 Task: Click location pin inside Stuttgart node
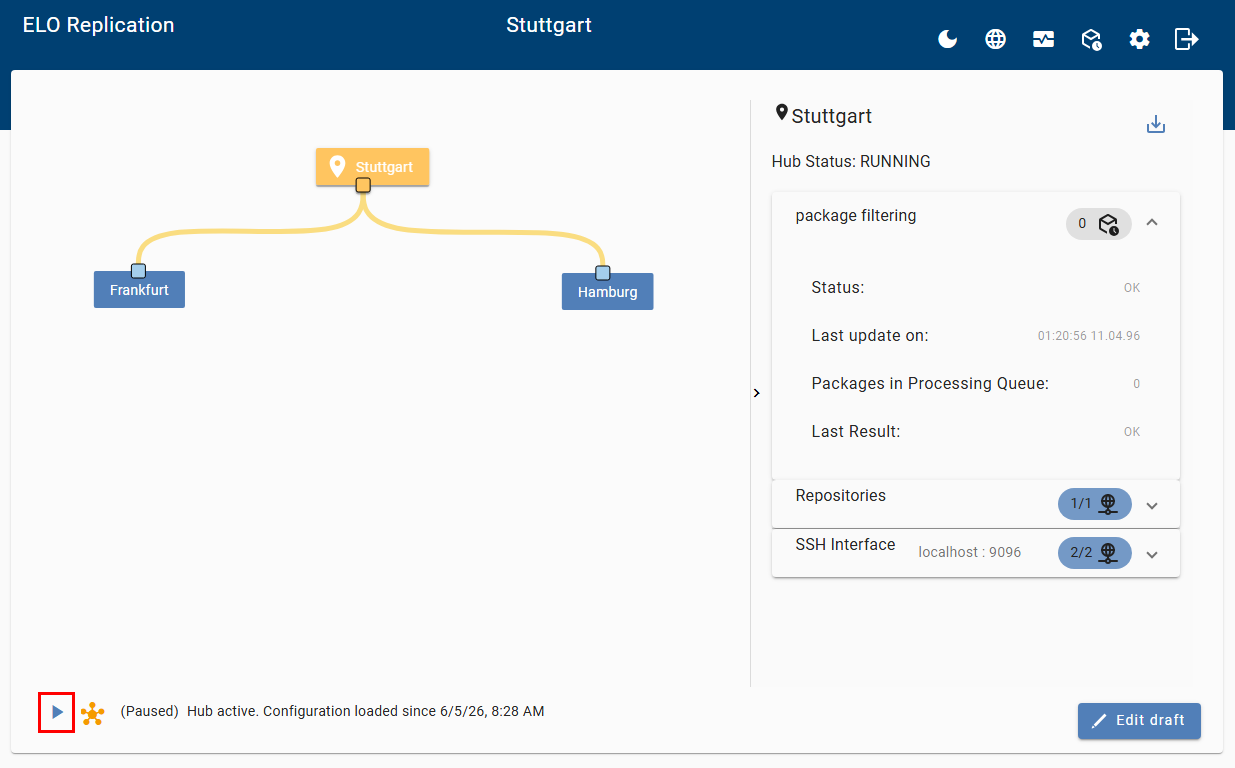(337, 166)
